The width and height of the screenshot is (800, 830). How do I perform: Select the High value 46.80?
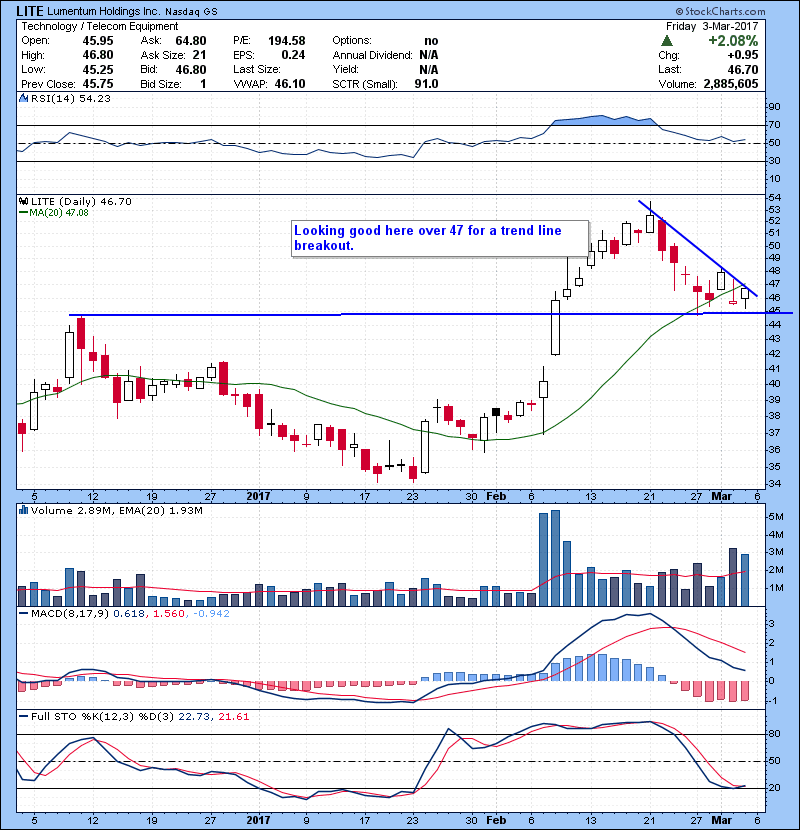(x=98, y=55)
